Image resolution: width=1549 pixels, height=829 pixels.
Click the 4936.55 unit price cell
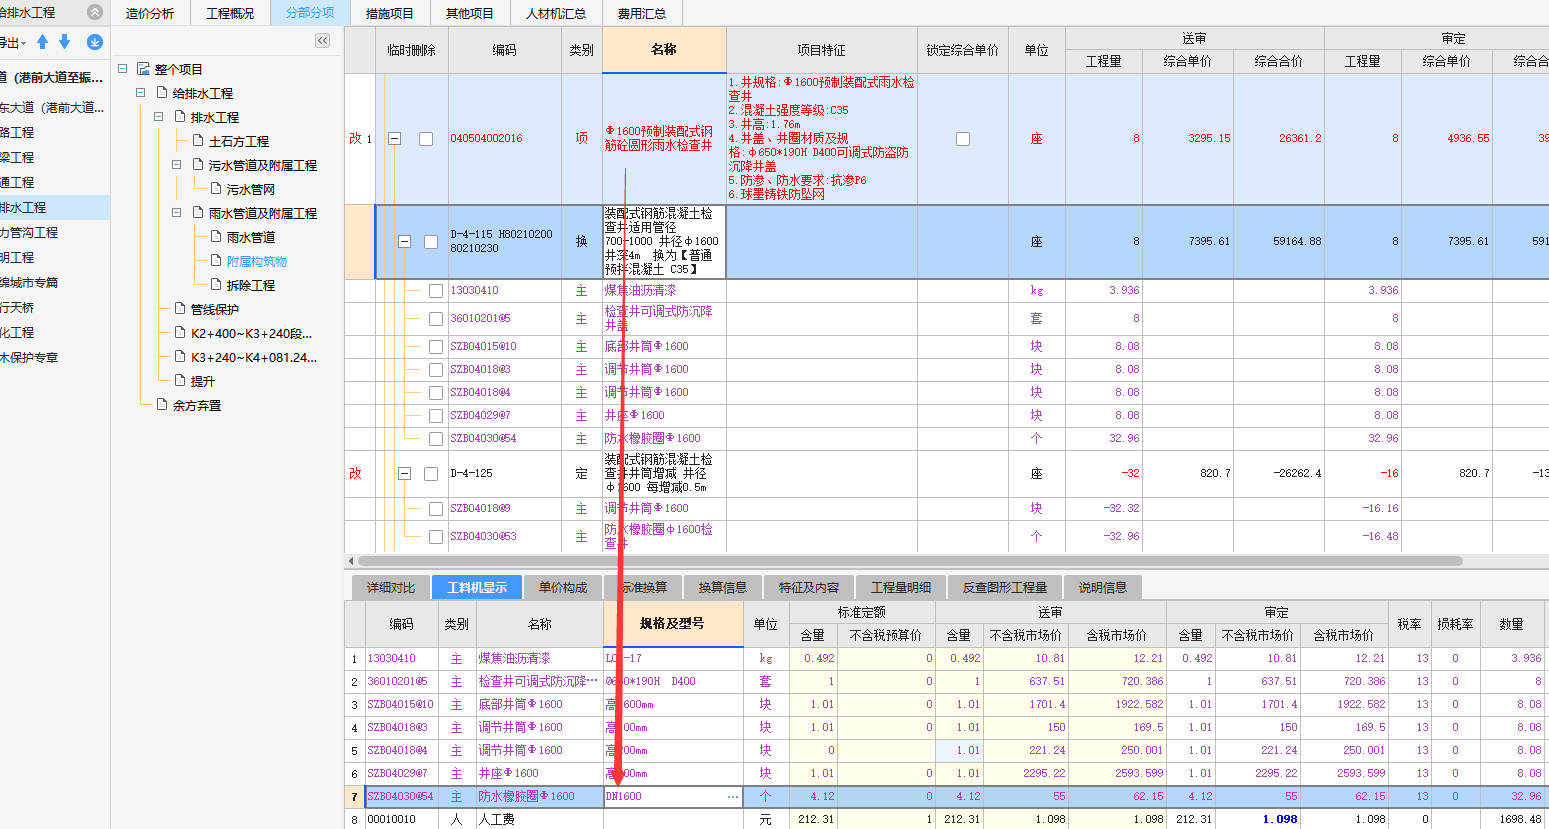click(x=1446, y=139)
